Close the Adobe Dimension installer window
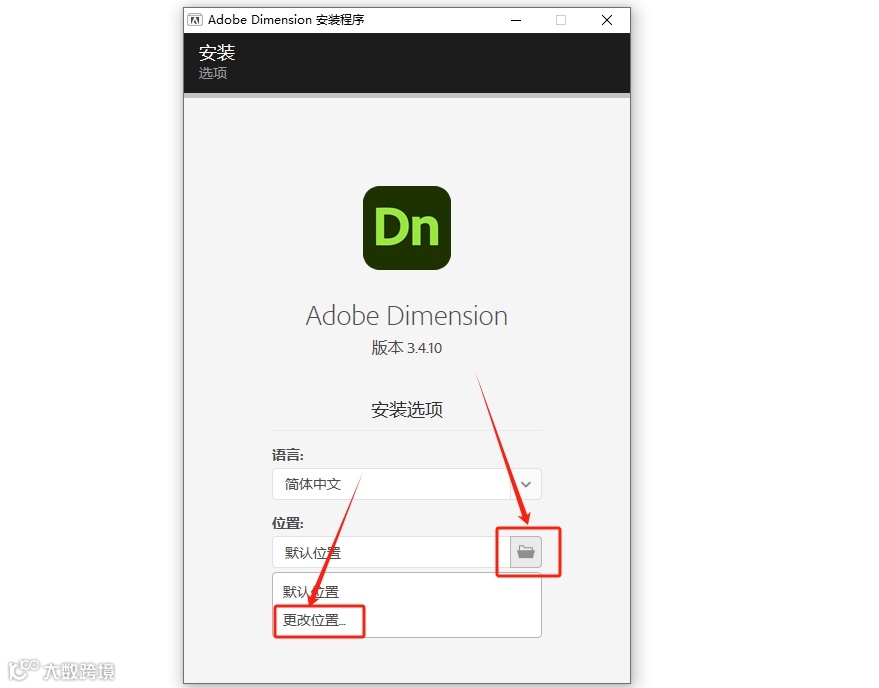 [x=607, y=20]
